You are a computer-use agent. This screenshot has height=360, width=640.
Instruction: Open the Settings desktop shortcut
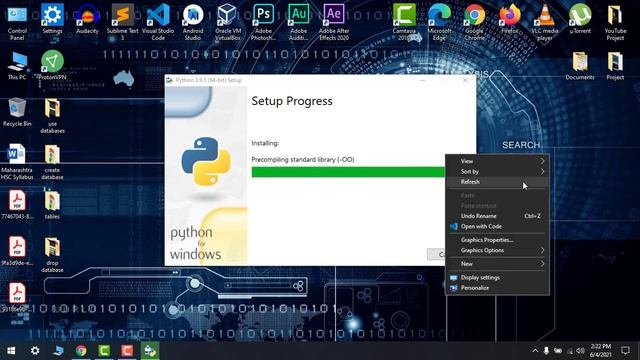52,20
